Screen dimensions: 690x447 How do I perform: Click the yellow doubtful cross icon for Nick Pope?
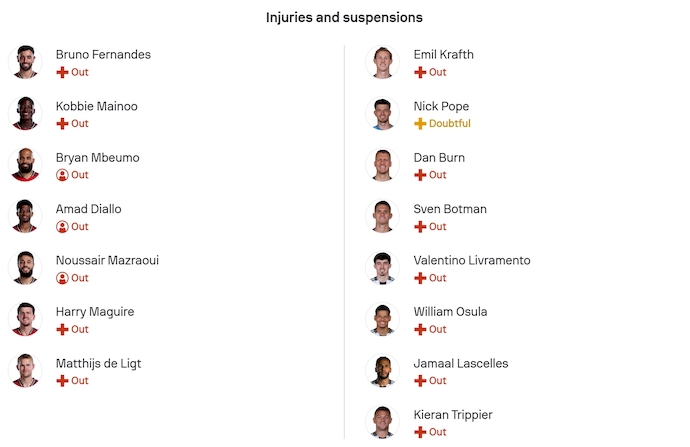[420, 124]
